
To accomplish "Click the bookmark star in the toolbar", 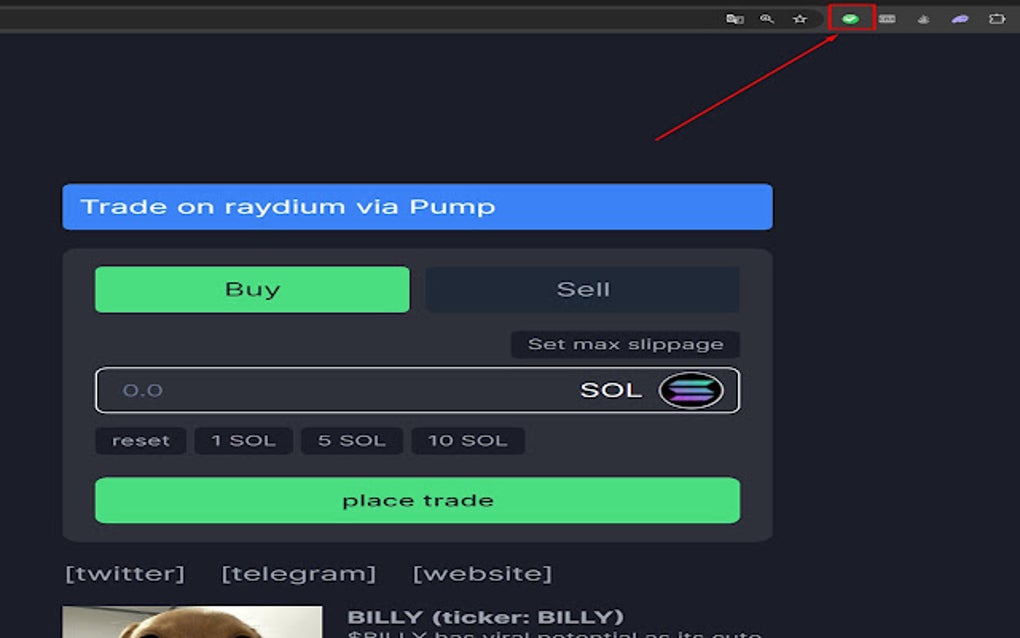I will click(x=800, y=18).
